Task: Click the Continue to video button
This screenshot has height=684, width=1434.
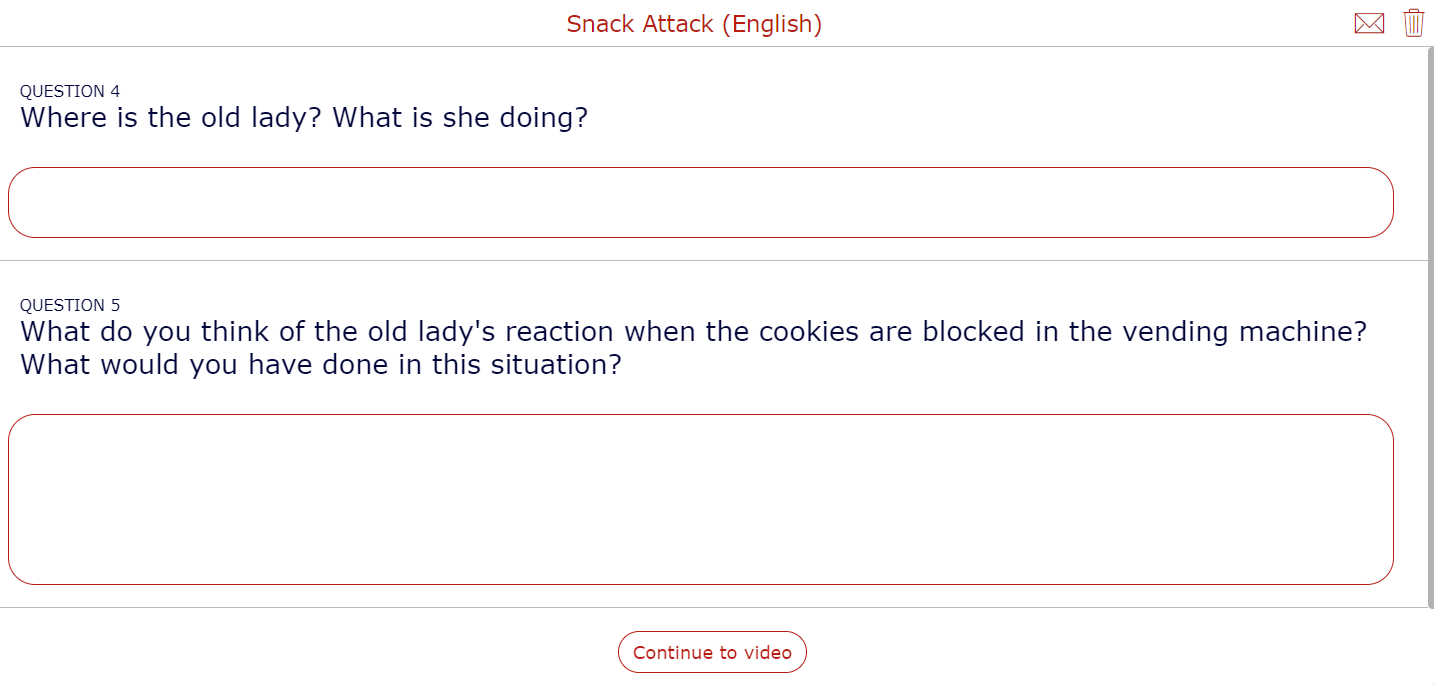Action: coord(712,651)
